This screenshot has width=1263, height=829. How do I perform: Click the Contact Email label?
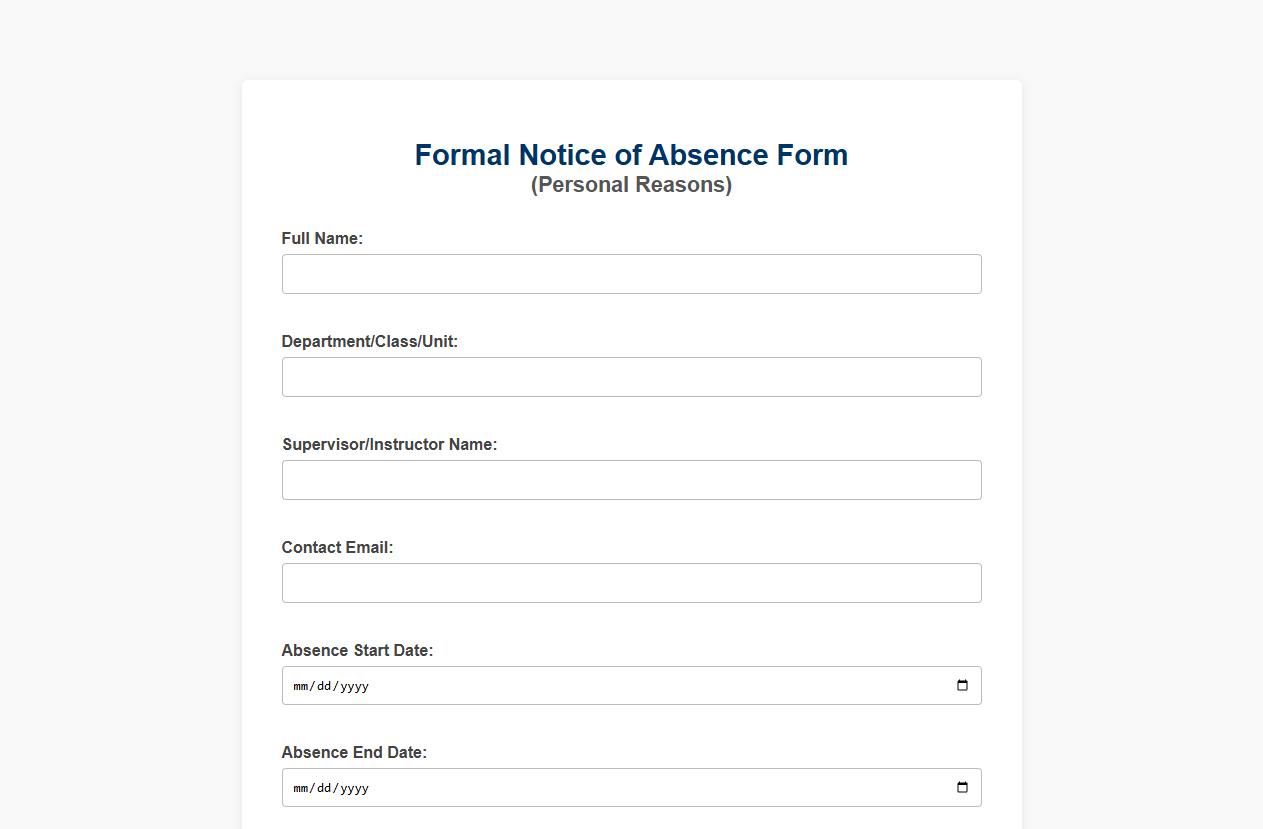(x=338, y=547)
